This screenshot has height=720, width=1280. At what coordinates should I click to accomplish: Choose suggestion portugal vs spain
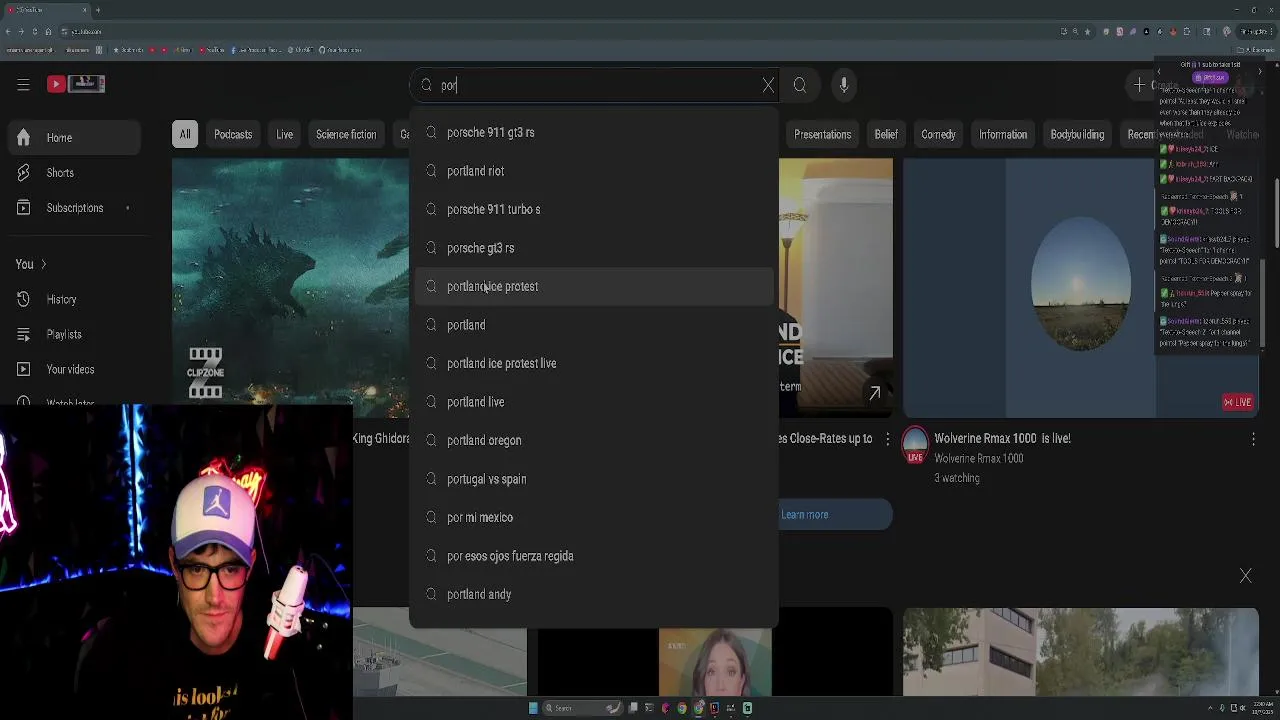594,479
